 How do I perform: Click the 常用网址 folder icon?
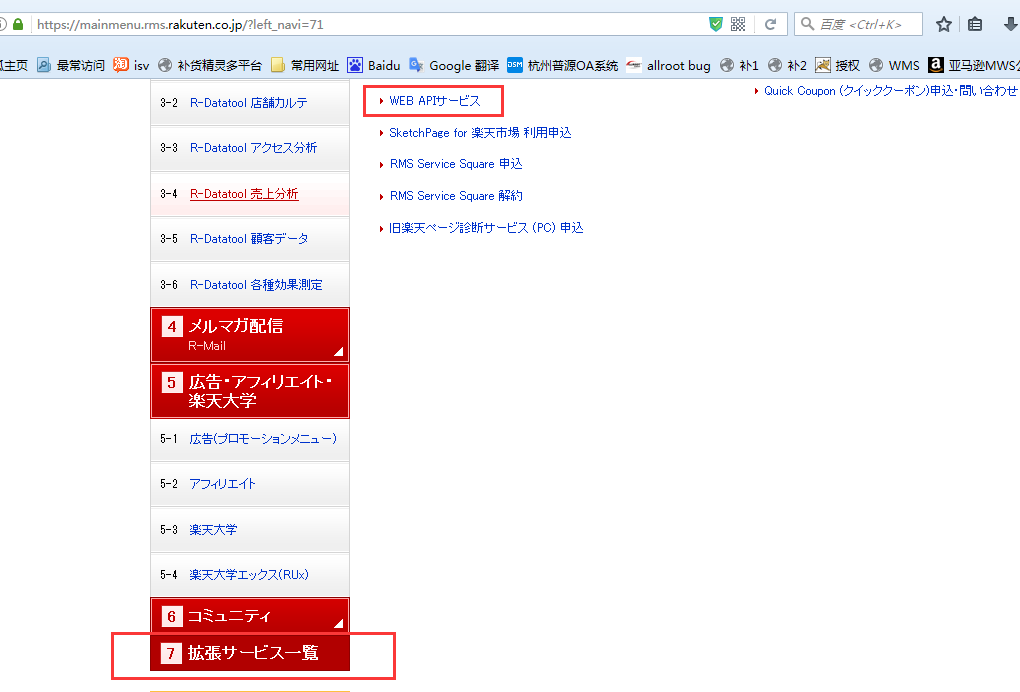(278, 65)
